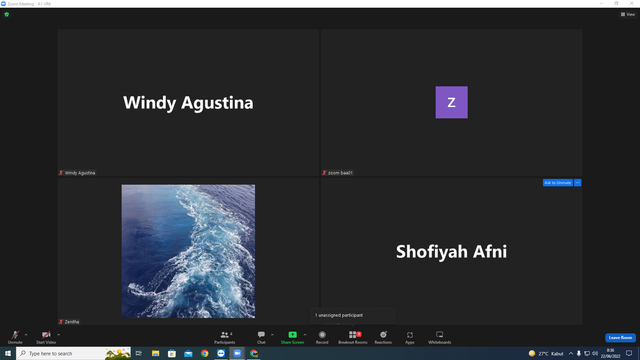Expand chat options arrow beside Chat
Screen dimensions: 640x360
pyautogui.click(x=272, y=335)
